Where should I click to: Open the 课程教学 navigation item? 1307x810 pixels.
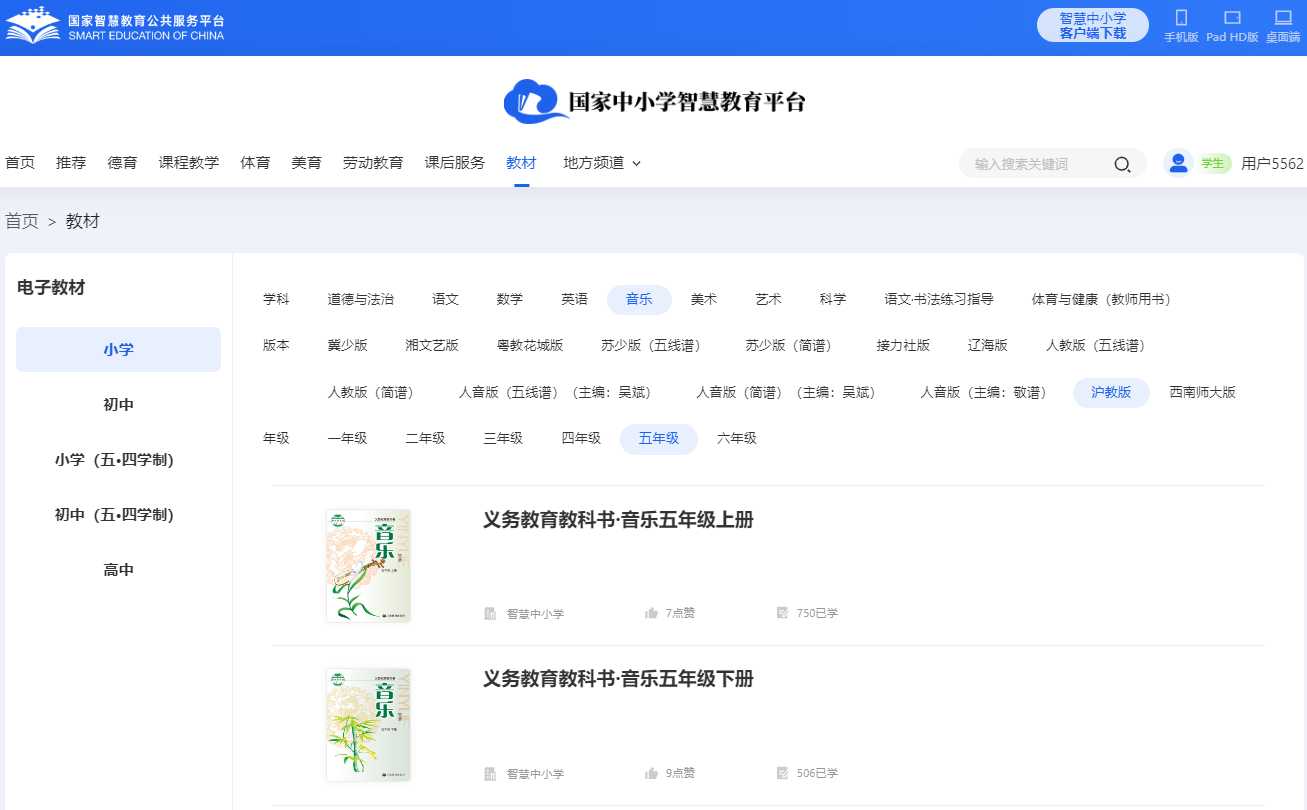coord(189,163)
